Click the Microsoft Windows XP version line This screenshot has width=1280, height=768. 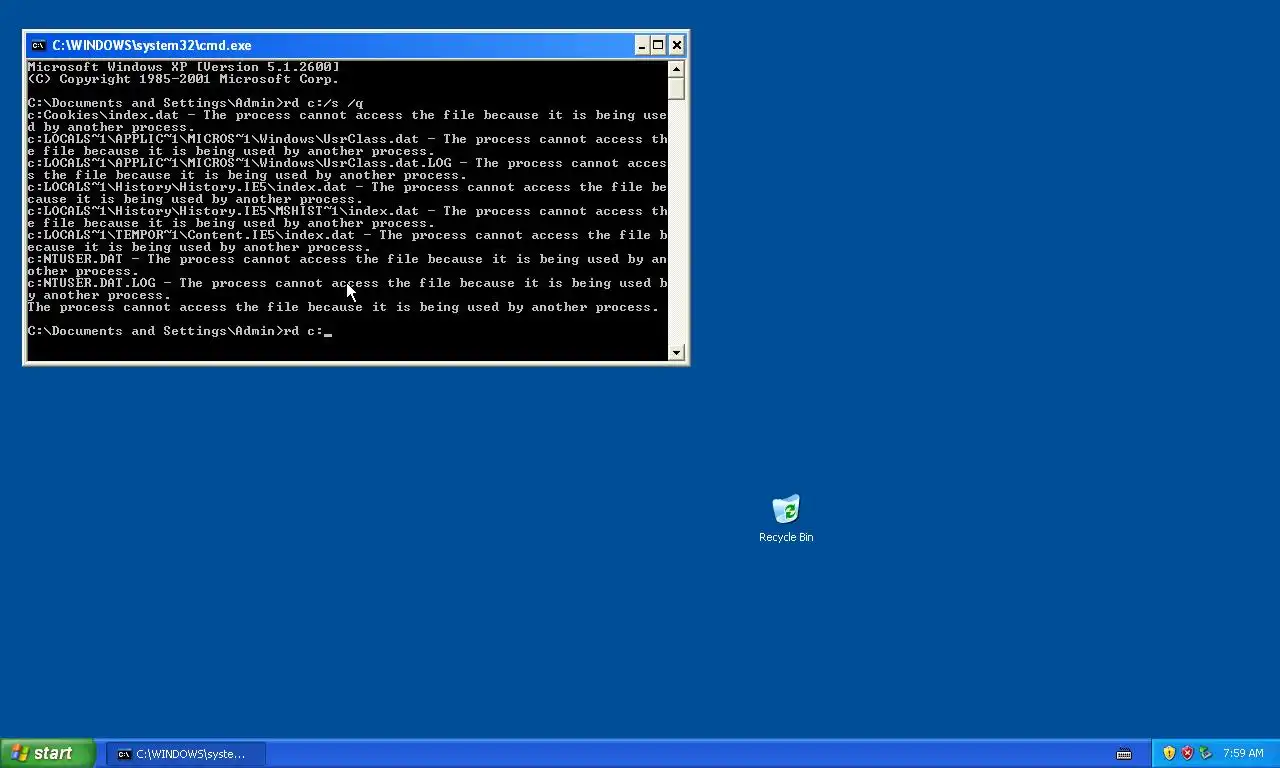click(183, 67)
